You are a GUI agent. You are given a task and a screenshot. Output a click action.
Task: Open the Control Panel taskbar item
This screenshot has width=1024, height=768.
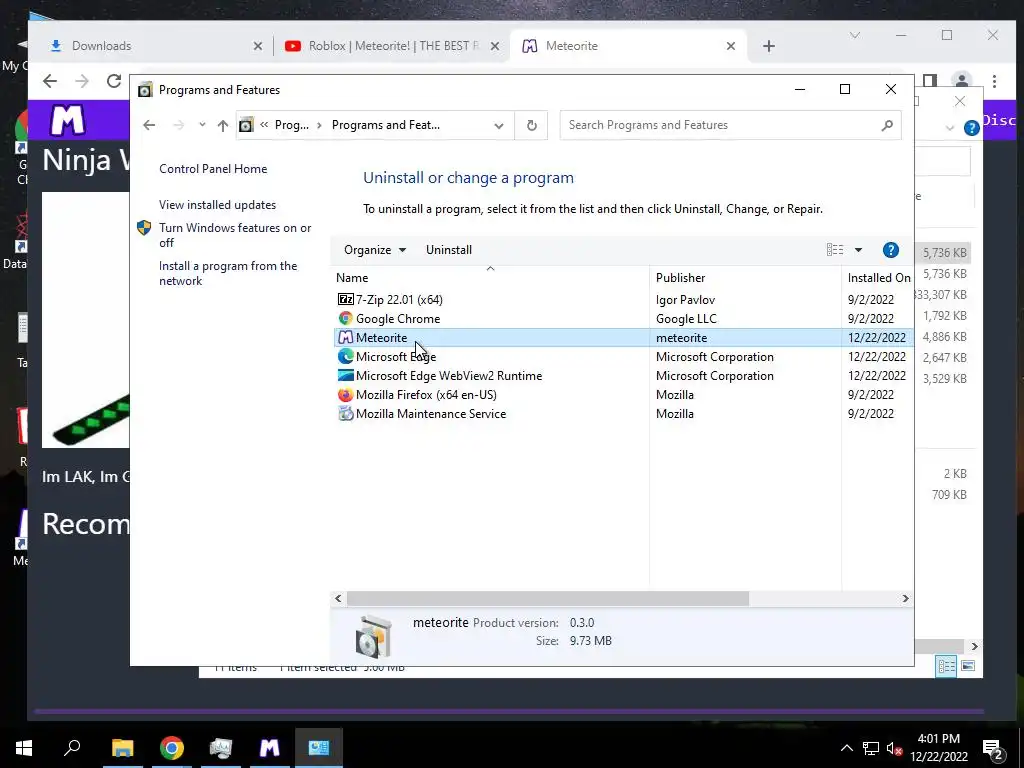(x=319, y=748)
